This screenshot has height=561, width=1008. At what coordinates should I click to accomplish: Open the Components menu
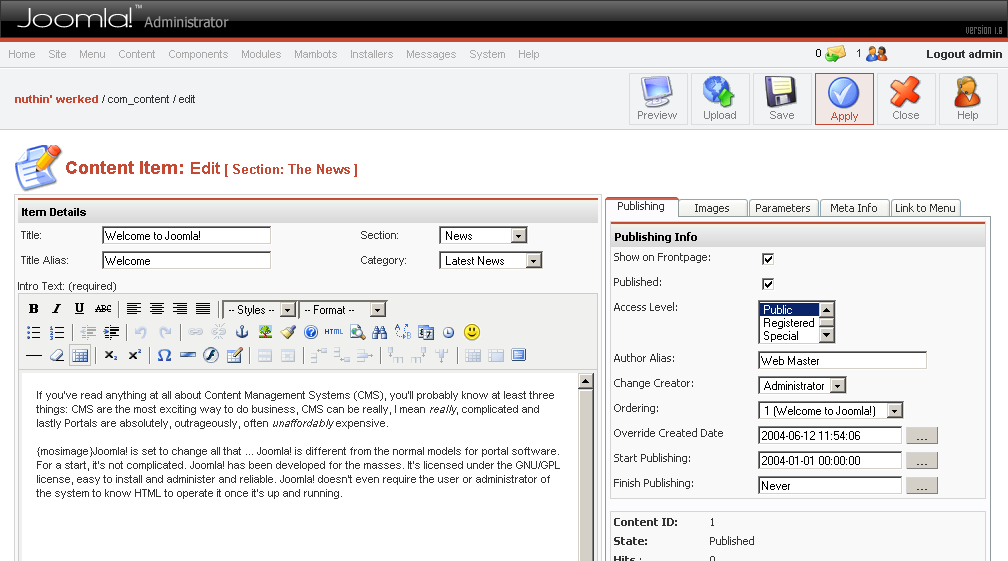coord(198,54)
